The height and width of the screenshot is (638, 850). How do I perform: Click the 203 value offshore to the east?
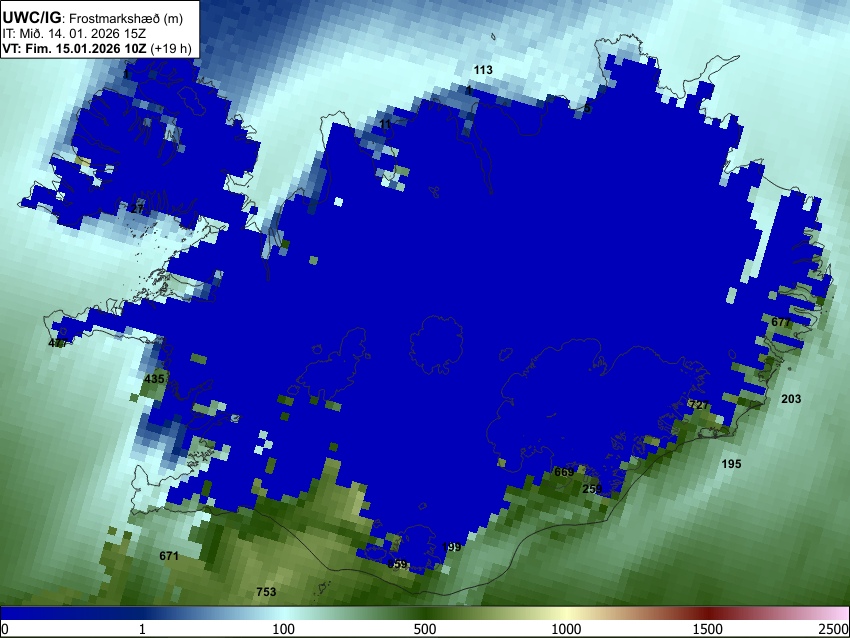pos(791,399)
